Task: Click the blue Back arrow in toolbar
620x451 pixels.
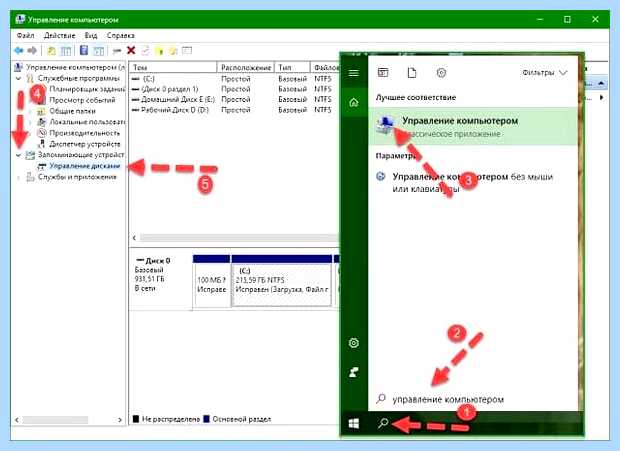Action: click(x=19, y=51)
